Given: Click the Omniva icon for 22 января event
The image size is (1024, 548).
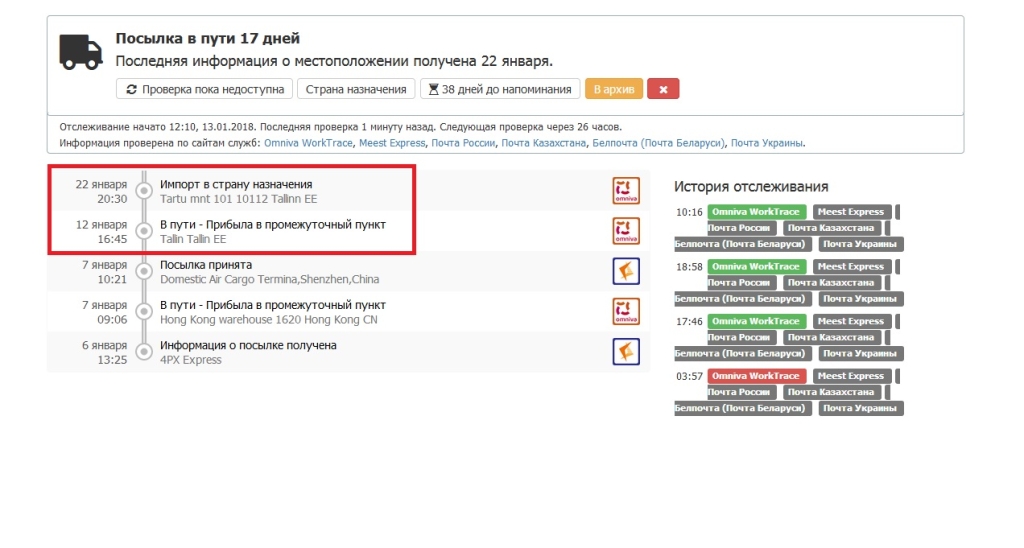Looking at the screenshot, I should click(626, 191).
